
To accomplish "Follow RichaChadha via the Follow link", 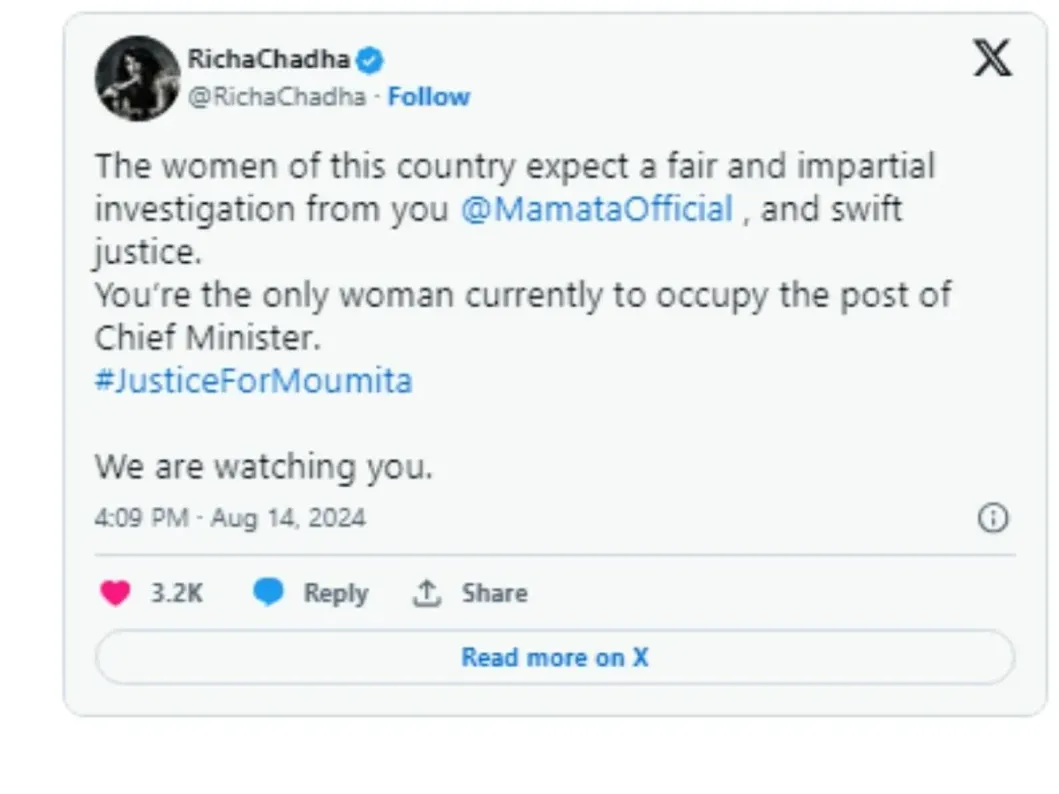I will tap(430, 96).
